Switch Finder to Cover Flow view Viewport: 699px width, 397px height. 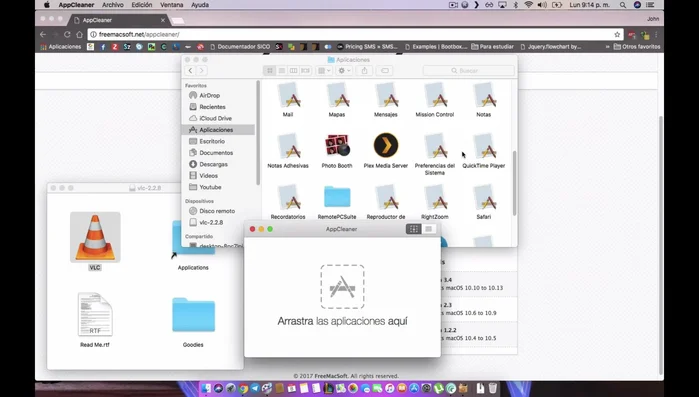click(x=305, y=70)
